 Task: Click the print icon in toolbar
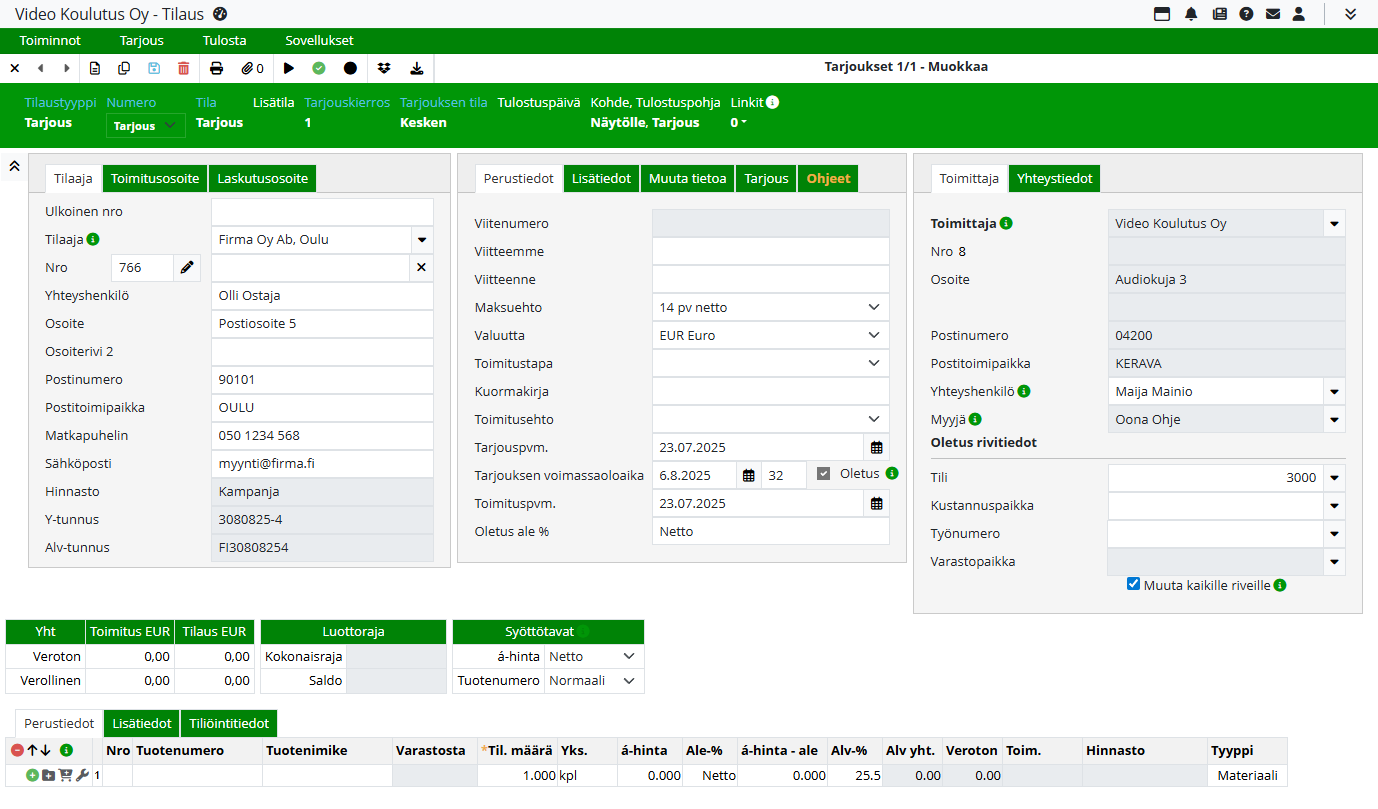[216, 68]
